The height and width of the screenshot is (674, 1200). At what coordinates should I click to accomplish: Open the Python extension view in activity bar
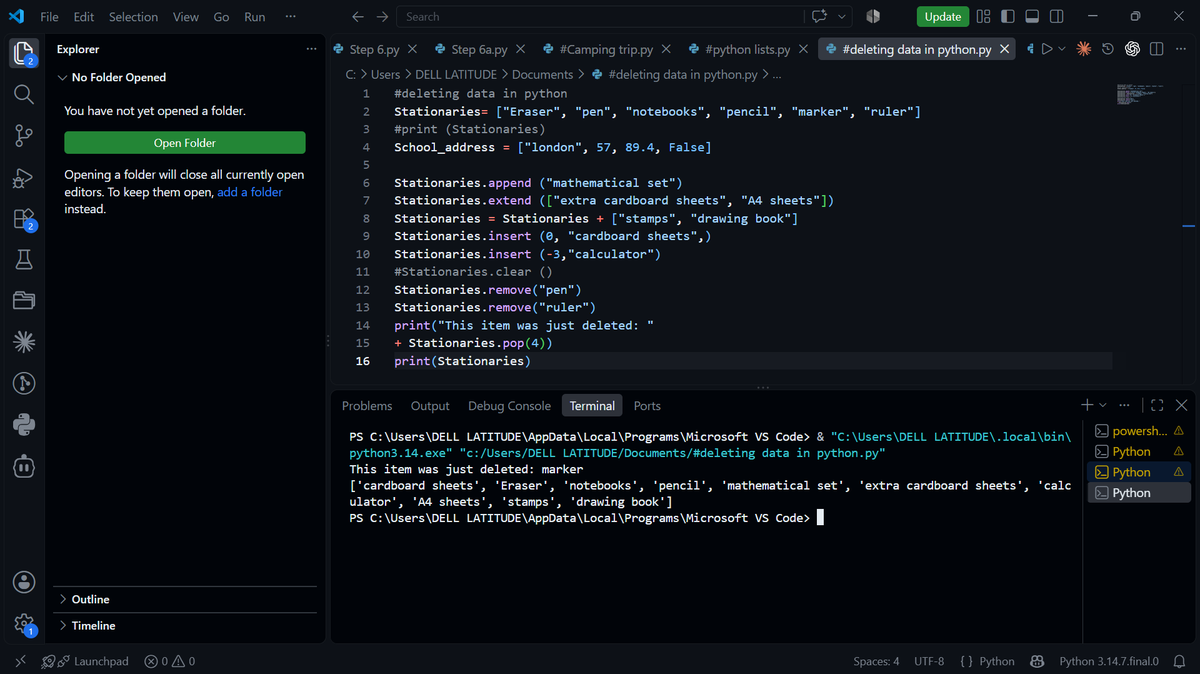tap(24, 425)
